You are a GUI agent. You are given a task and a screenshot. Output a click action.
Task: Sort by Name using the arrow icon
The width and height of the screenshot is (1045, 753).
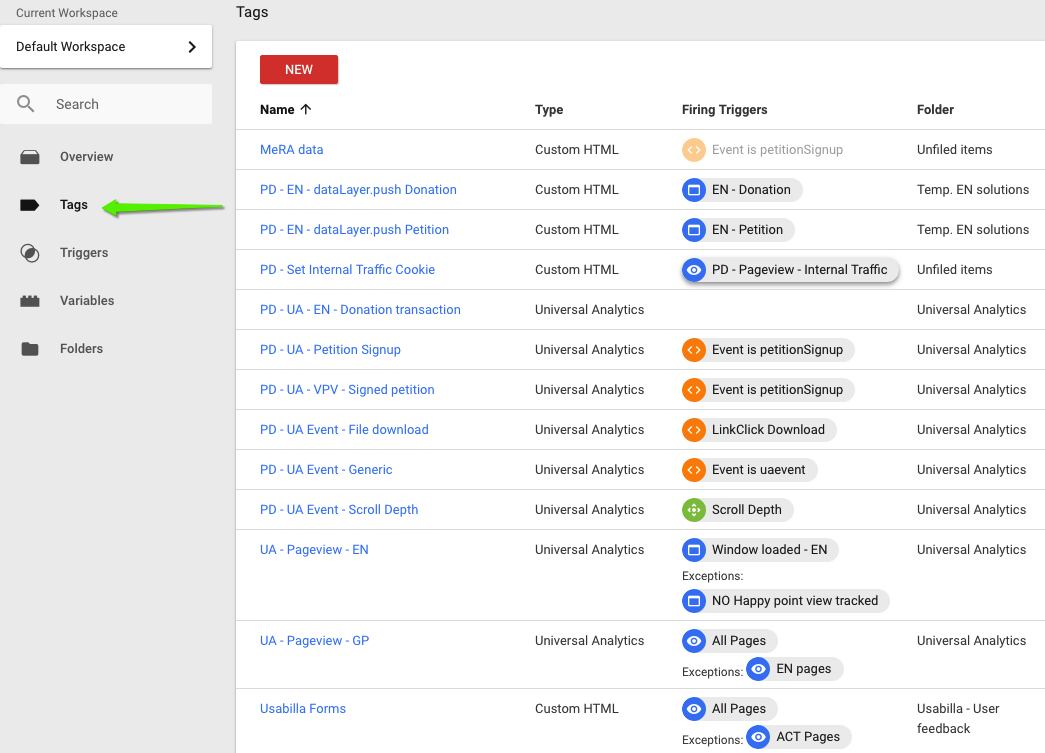tap(306, 109)
